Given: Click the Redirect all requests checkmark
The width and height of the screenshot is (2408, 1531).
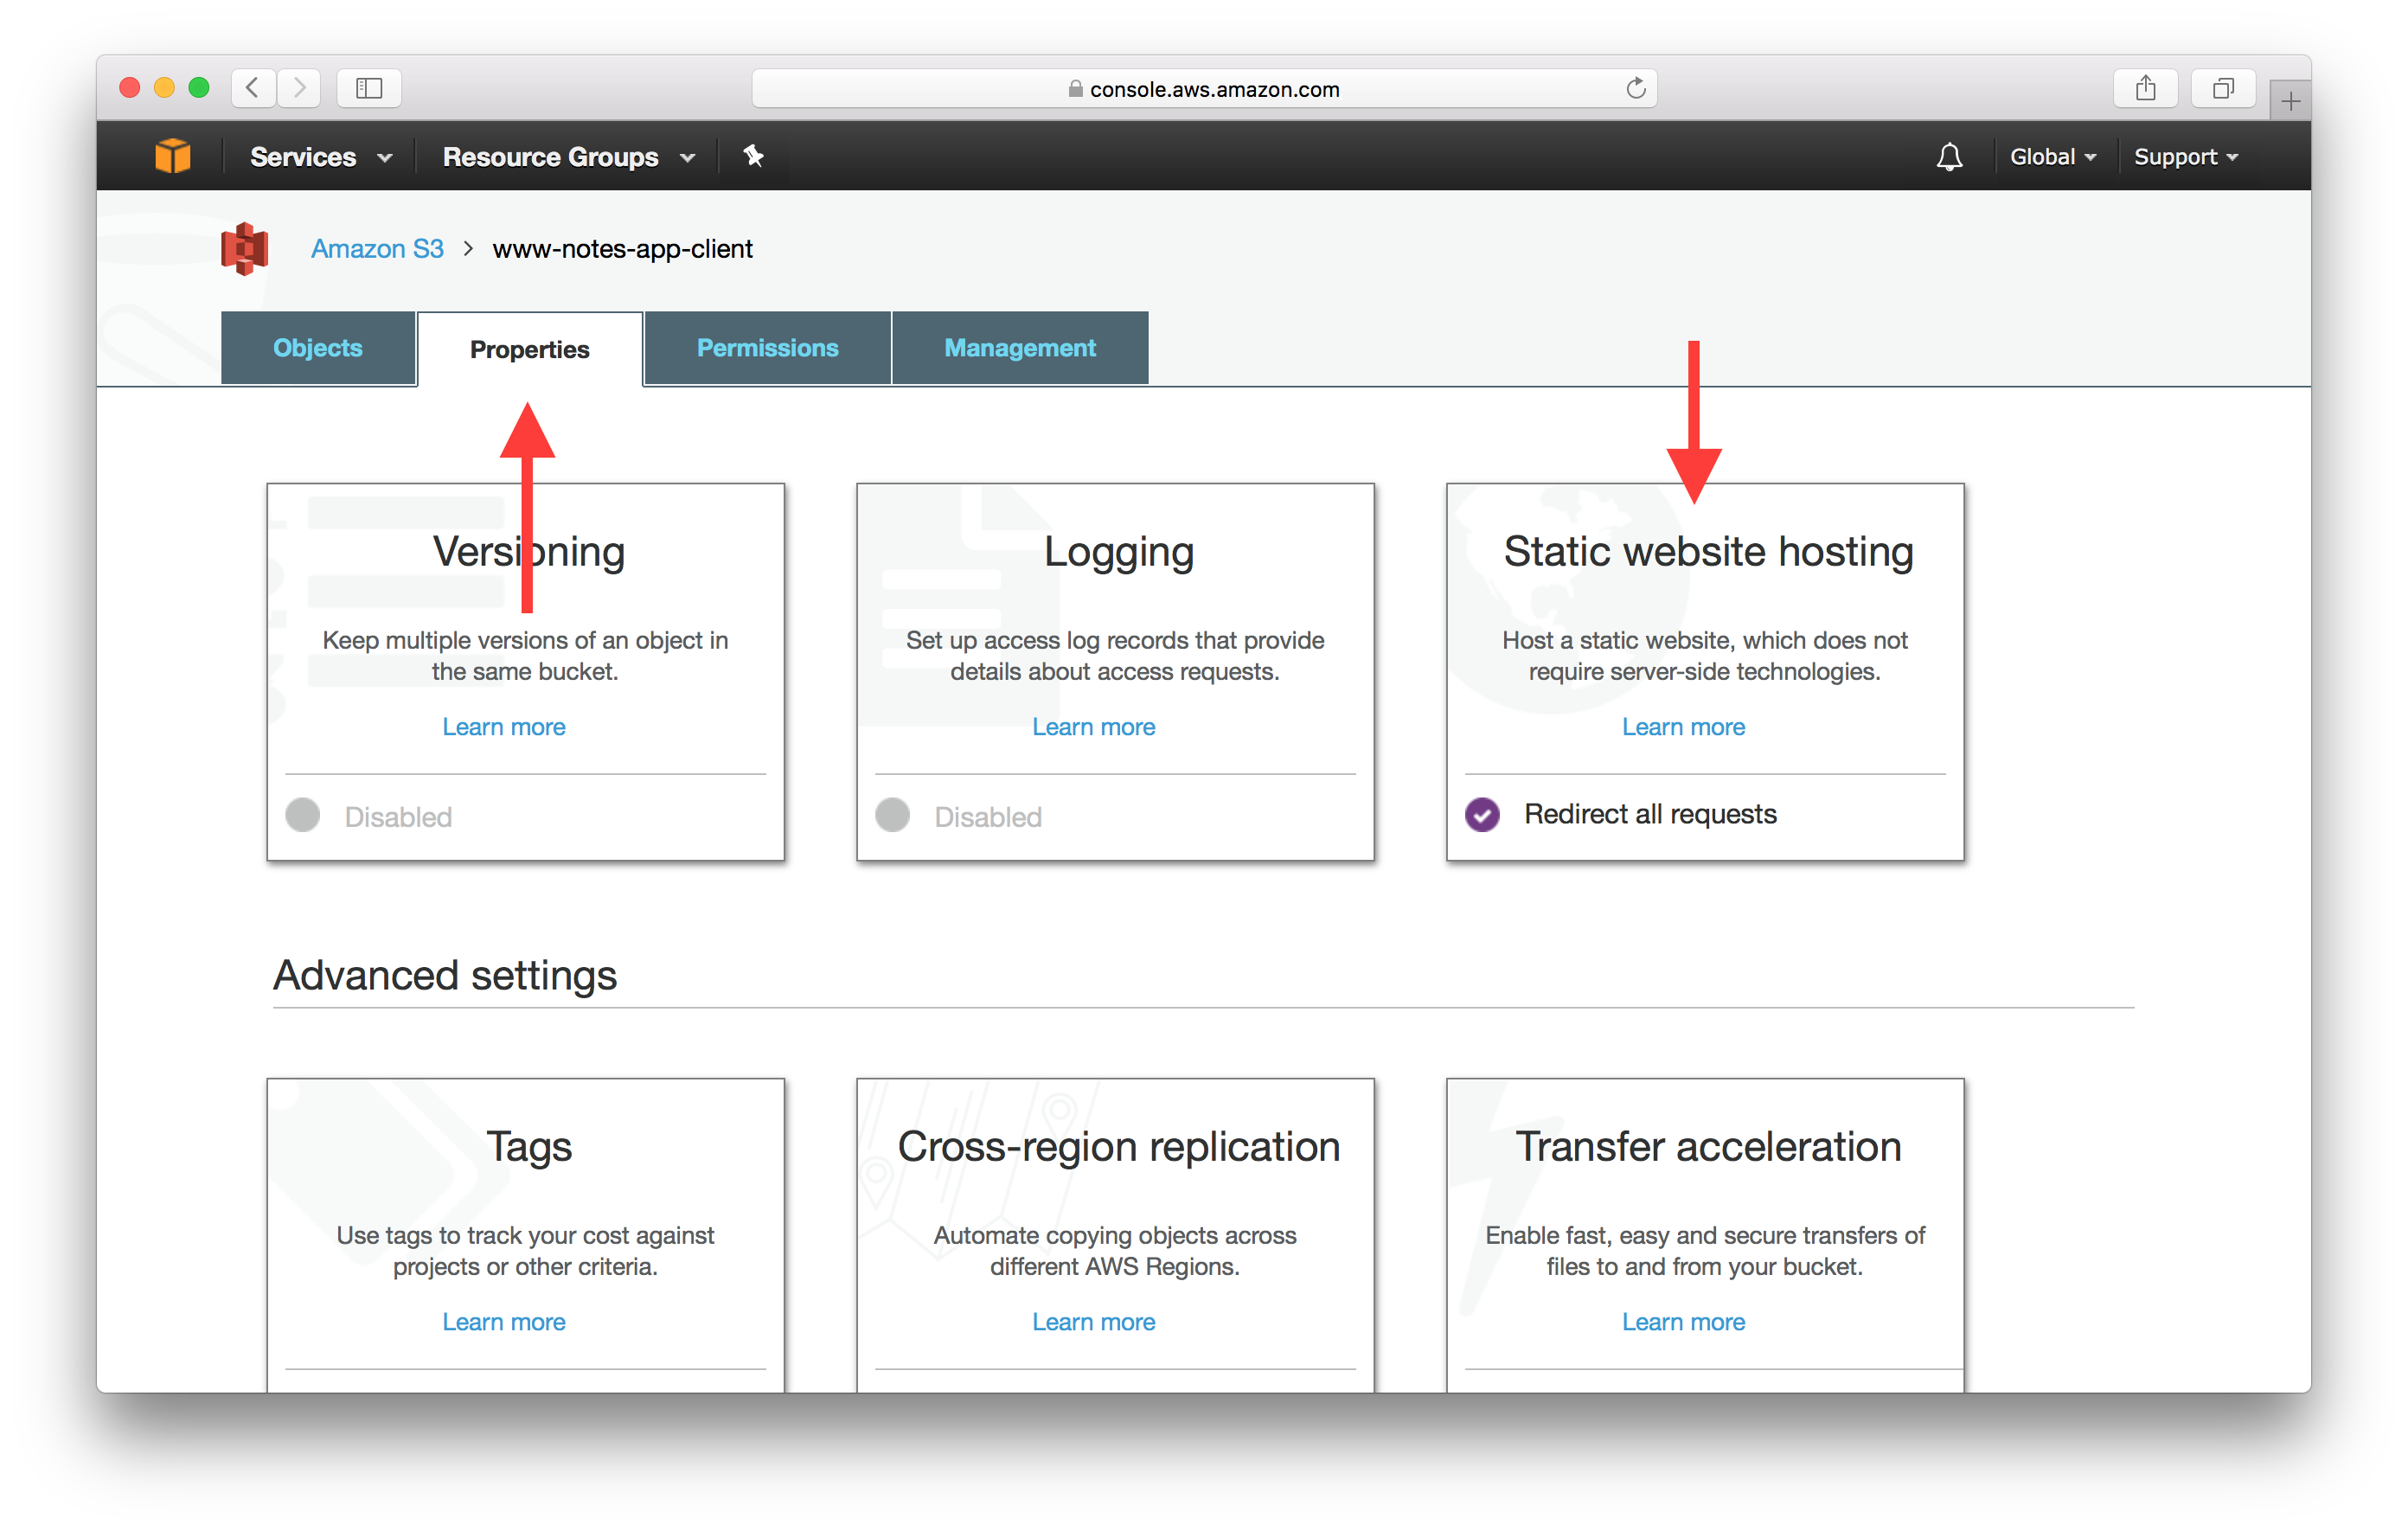Looking at the screenshot, I should pyautogui.click(x=1482, y=815).
